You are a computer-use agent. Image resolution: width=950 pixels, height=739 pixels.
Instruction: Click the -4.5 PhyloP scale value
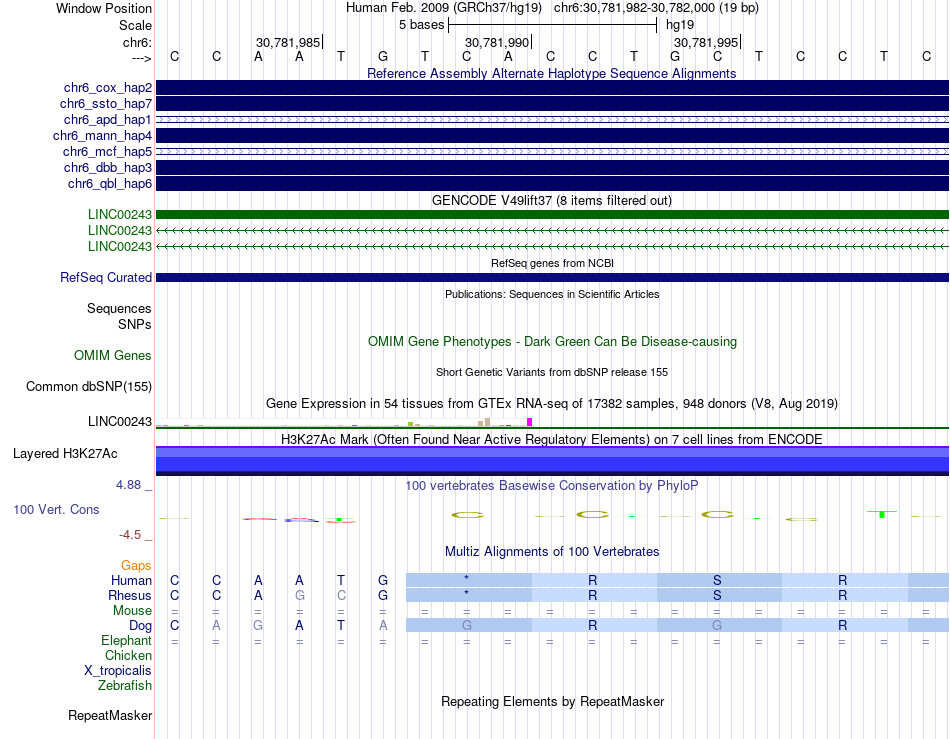(x=130, y=535)
